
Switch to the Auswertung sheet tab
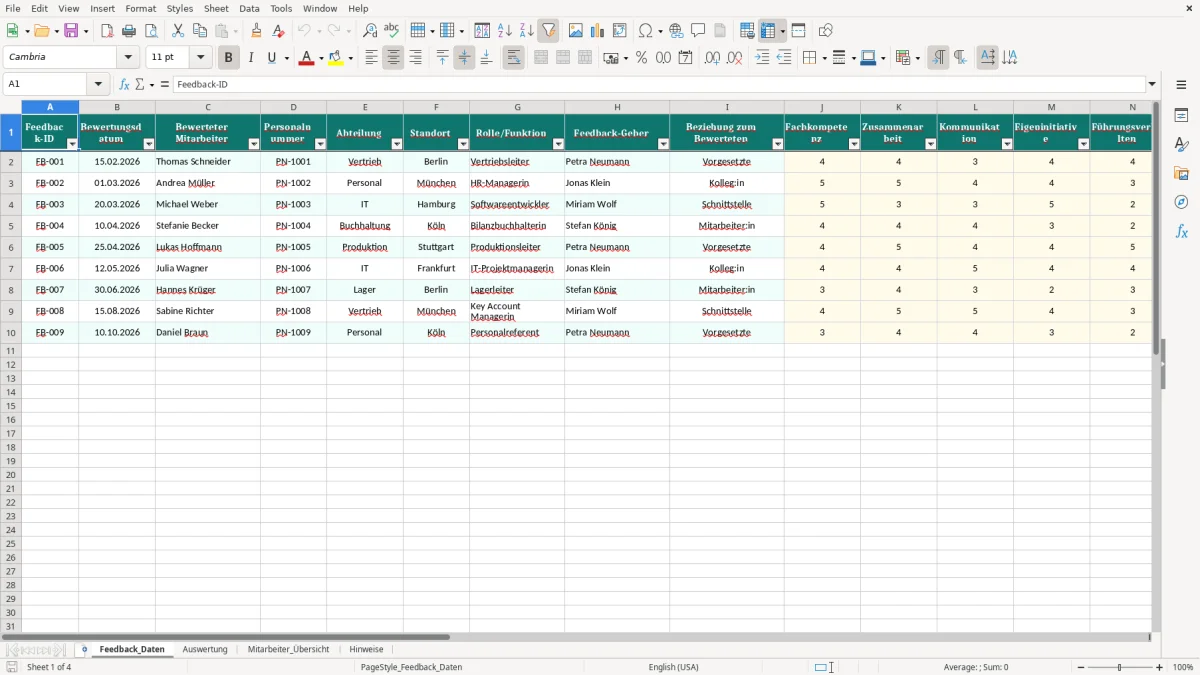[205, 650]
